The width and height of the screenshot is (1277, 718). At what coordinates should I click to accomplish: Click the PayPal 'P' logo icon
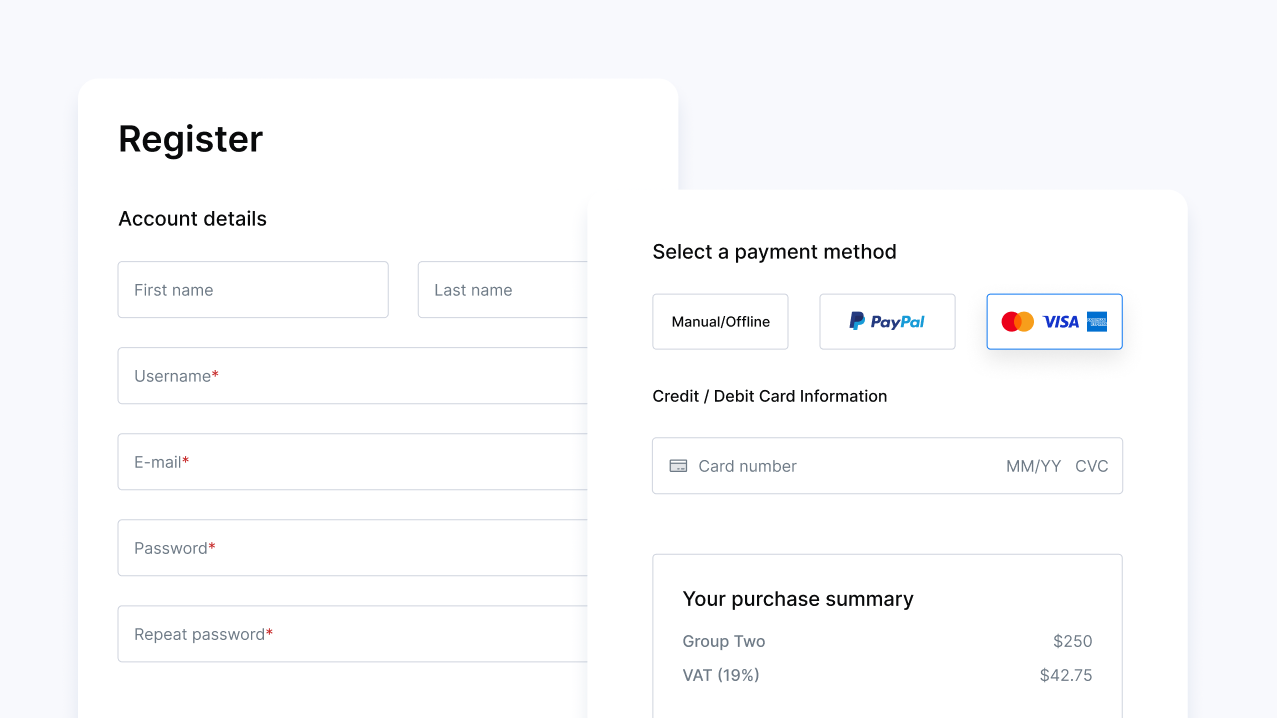[857, 321]
